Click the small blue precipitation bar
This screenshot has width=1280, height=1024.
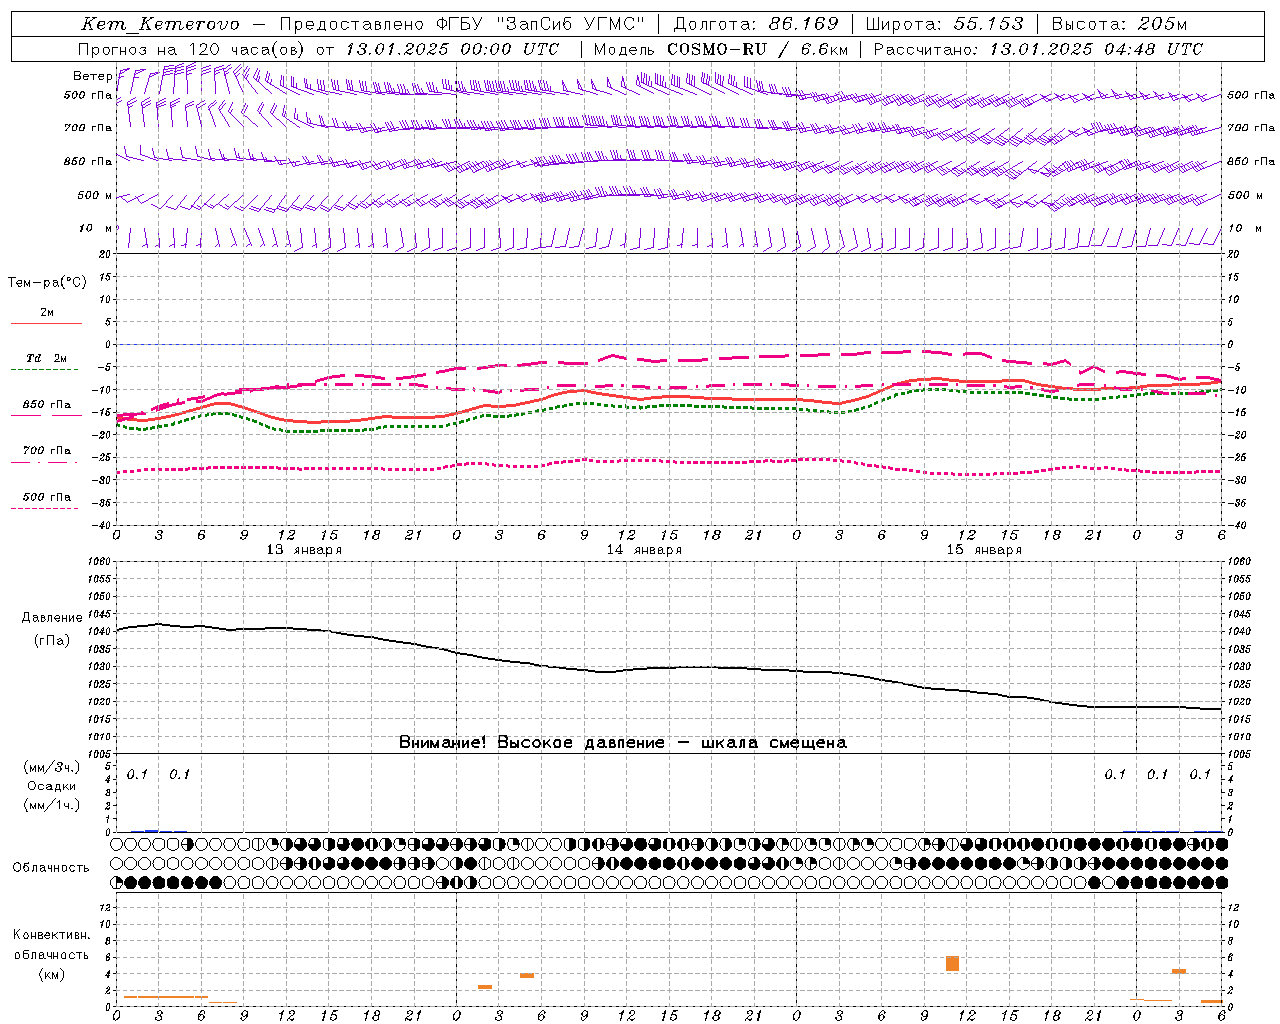[151, 830]
